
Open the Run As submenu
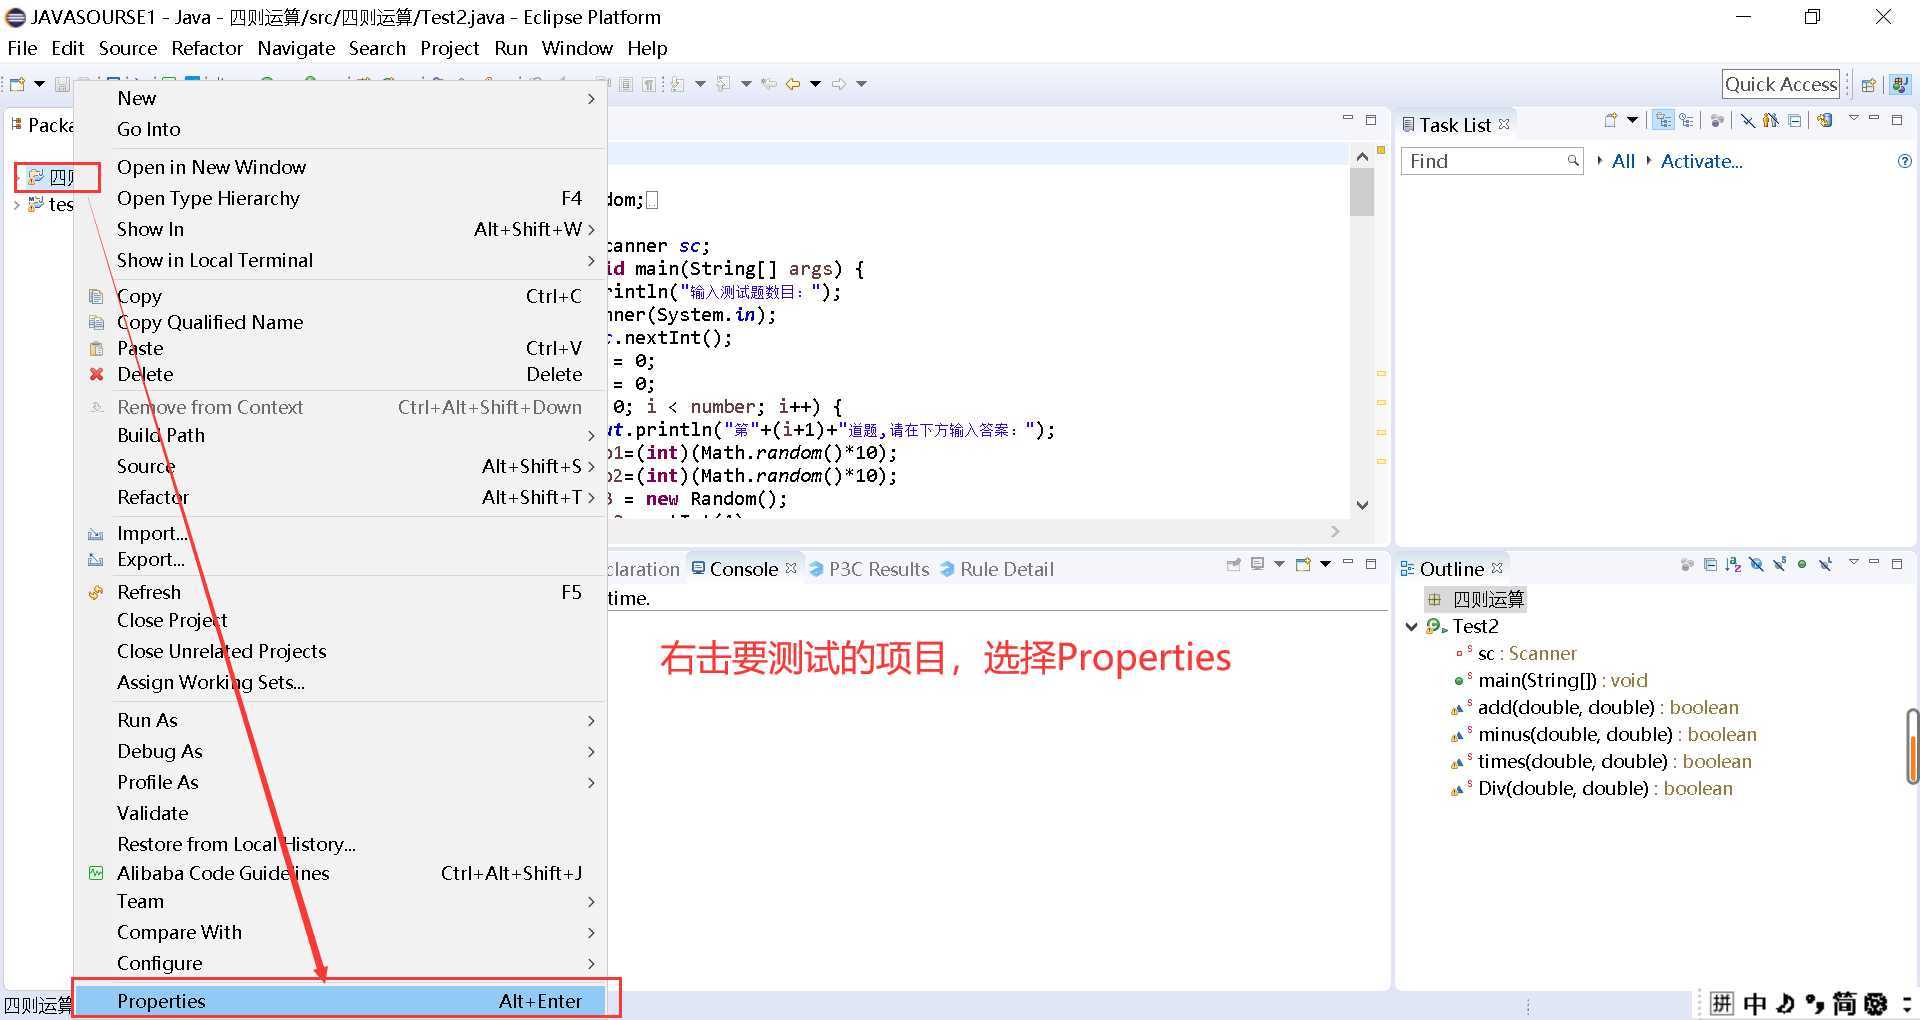pyautogui.click(x=340, y=720)
